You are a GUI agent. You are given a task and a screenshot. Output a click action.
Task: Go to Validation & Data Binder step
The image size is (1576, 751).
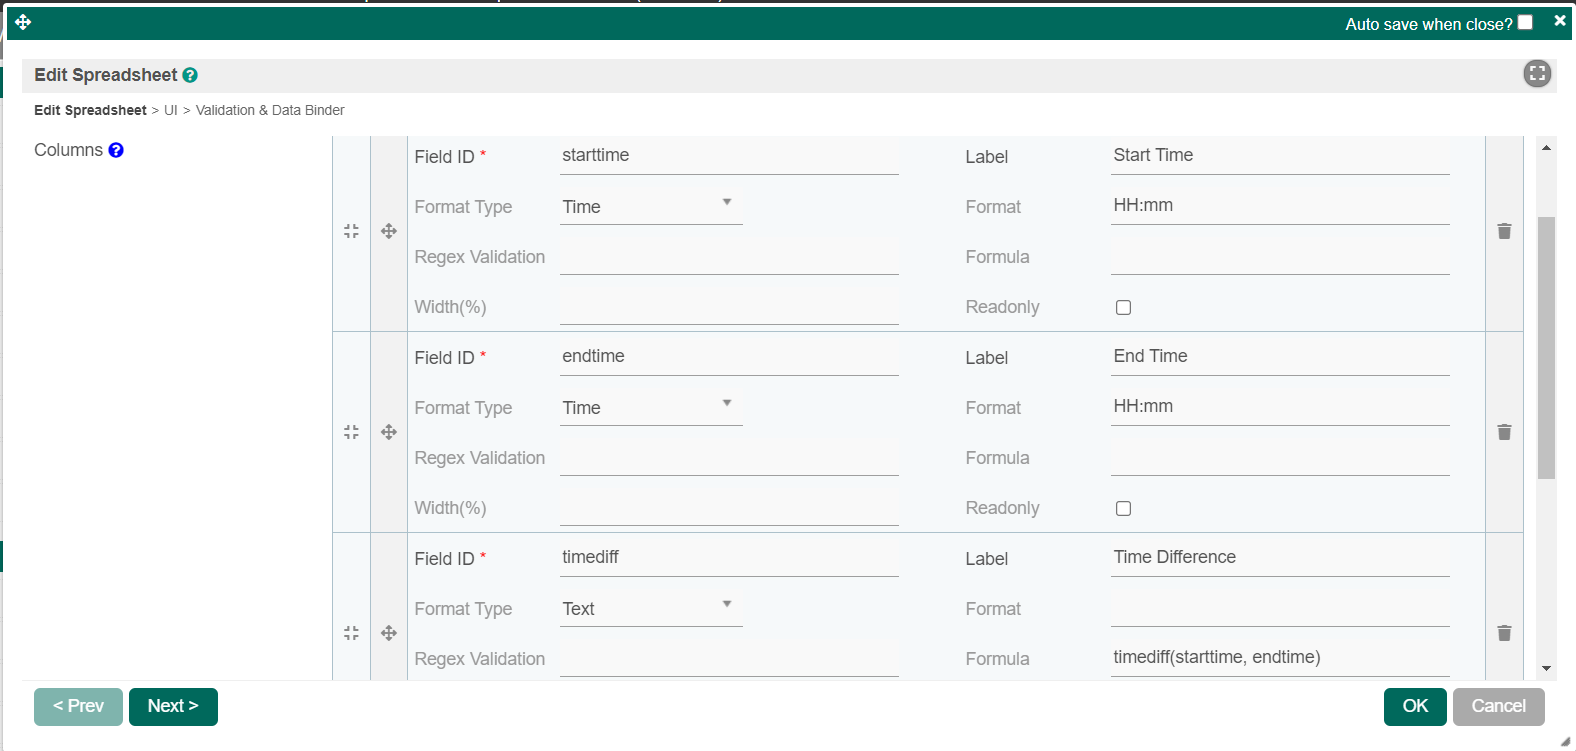pos(270,110)
